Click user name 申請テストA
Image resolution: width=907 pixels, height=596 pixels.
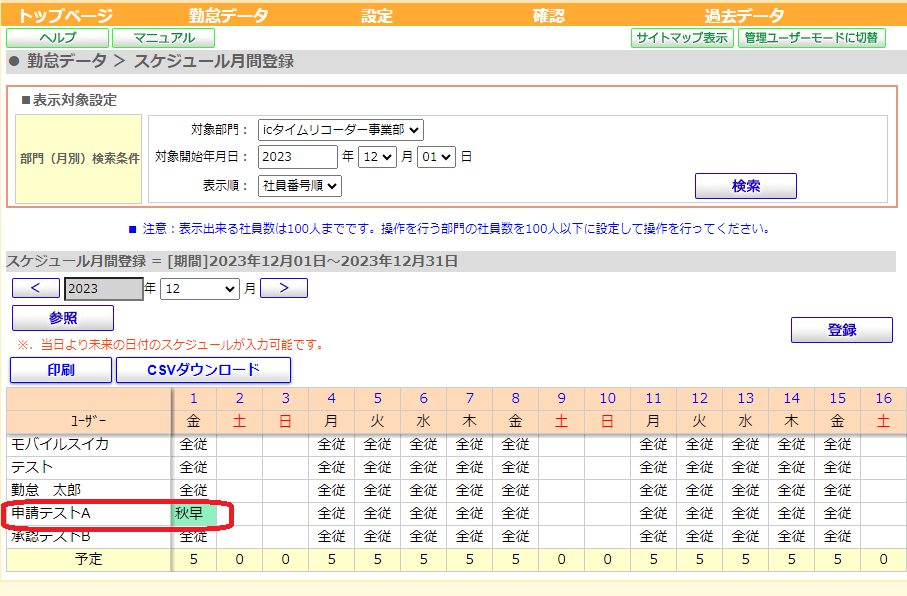coord(51,513)
